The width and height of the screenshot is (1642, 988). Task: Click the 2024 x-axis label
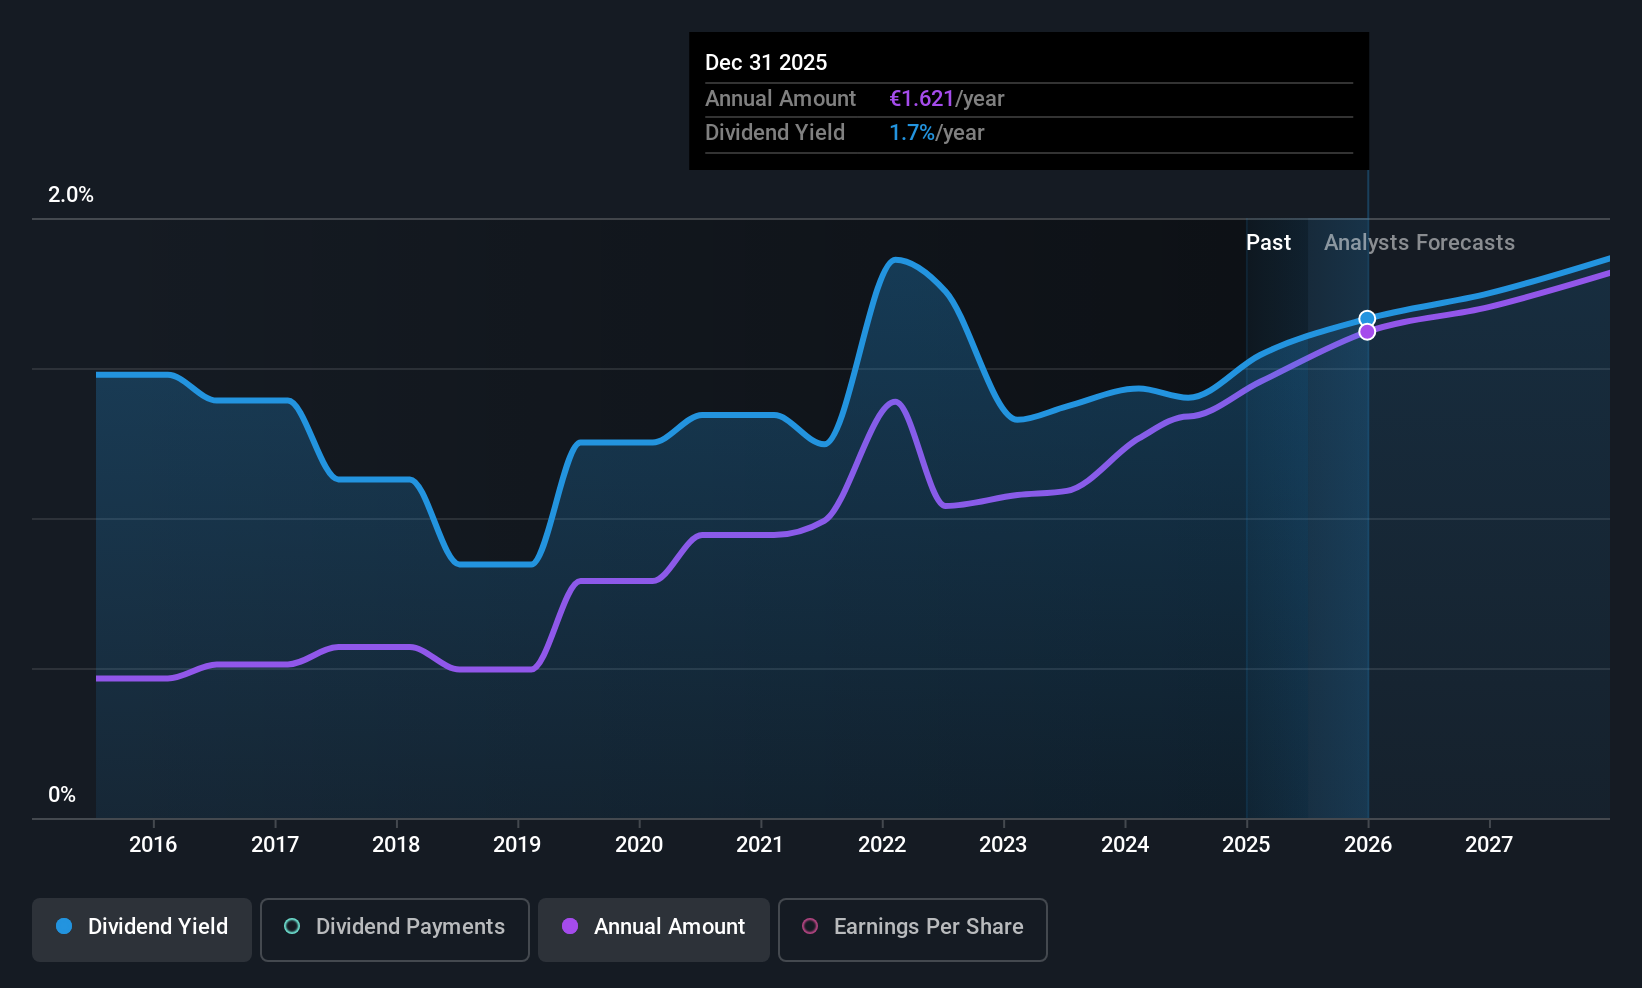[1125, 845]
